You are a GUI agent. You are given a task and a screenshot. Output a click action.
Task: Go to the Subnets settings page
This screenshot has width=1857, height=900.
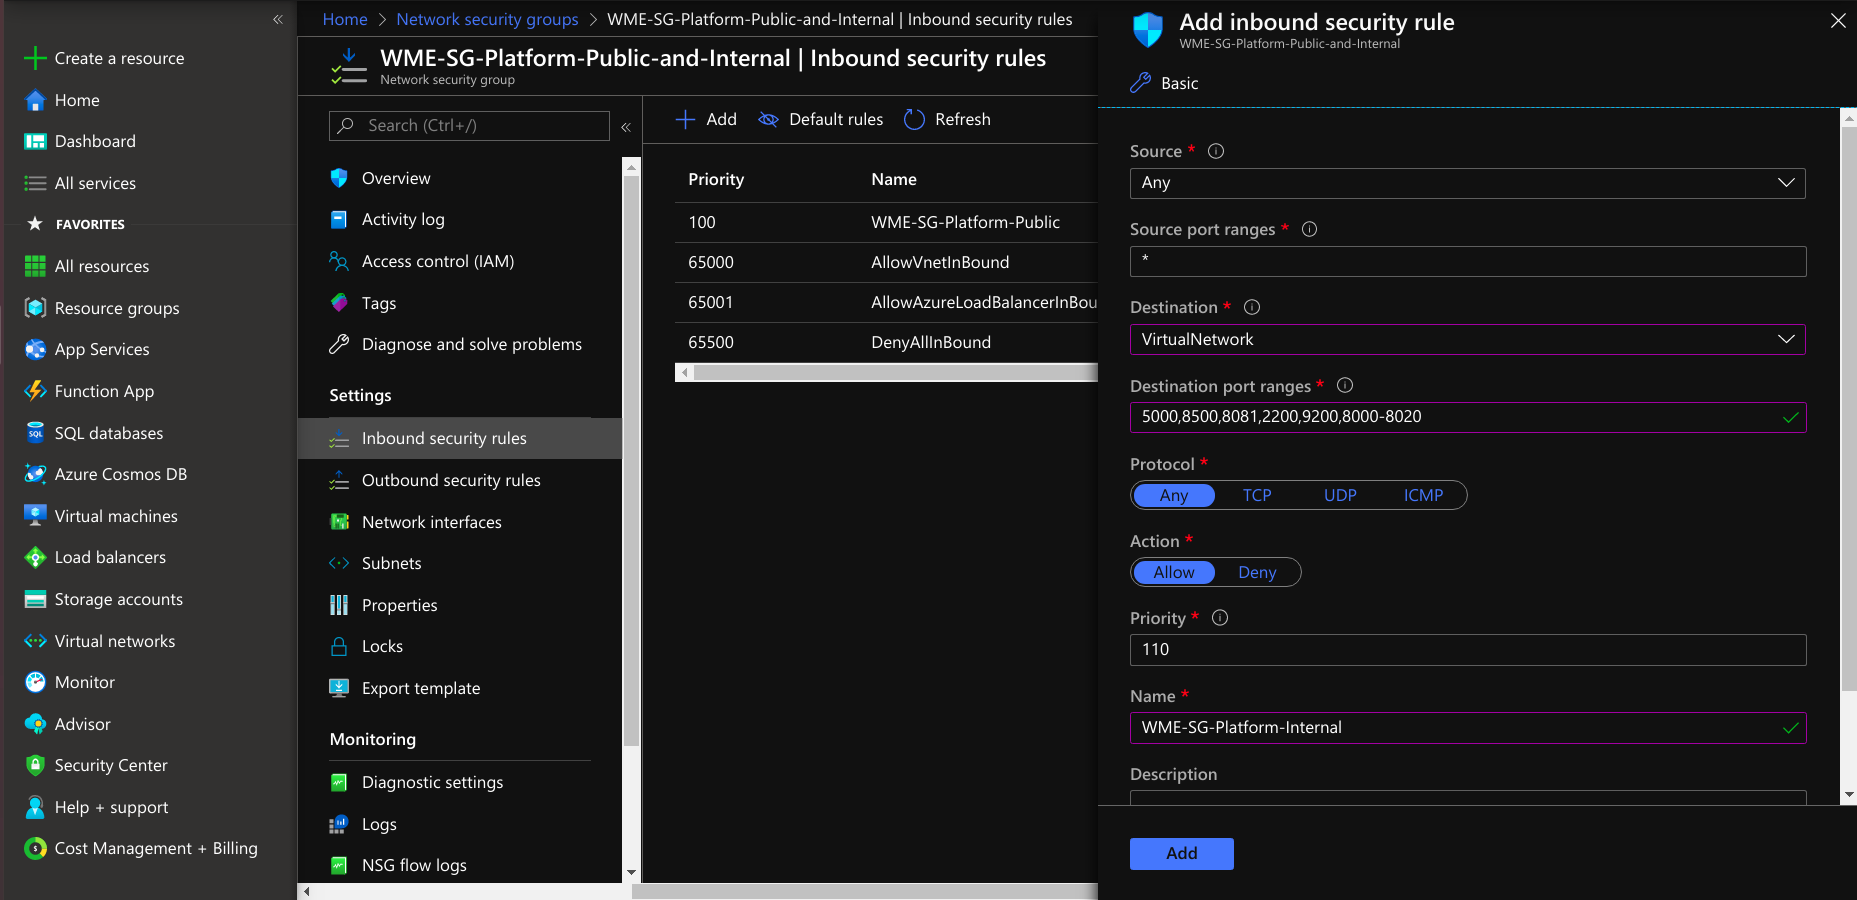tap(391, 563)
